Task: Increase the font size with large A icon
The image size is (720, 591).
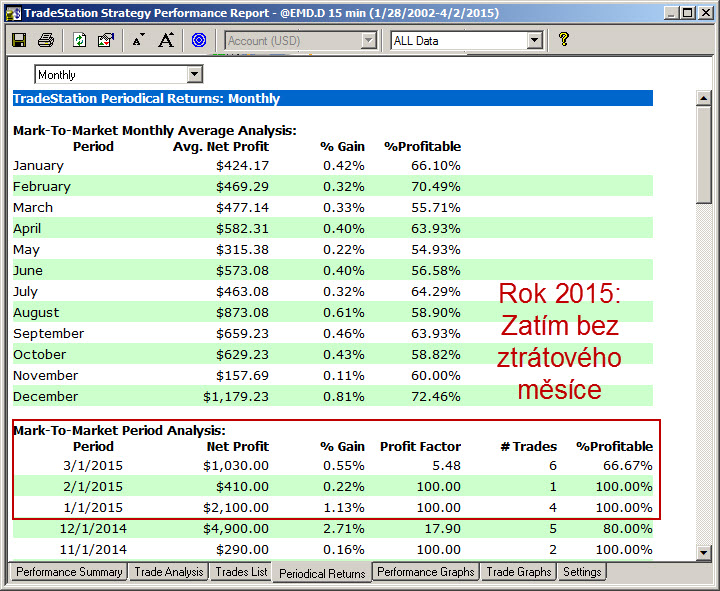Action: pyautogui.click(x=166, y=40)
